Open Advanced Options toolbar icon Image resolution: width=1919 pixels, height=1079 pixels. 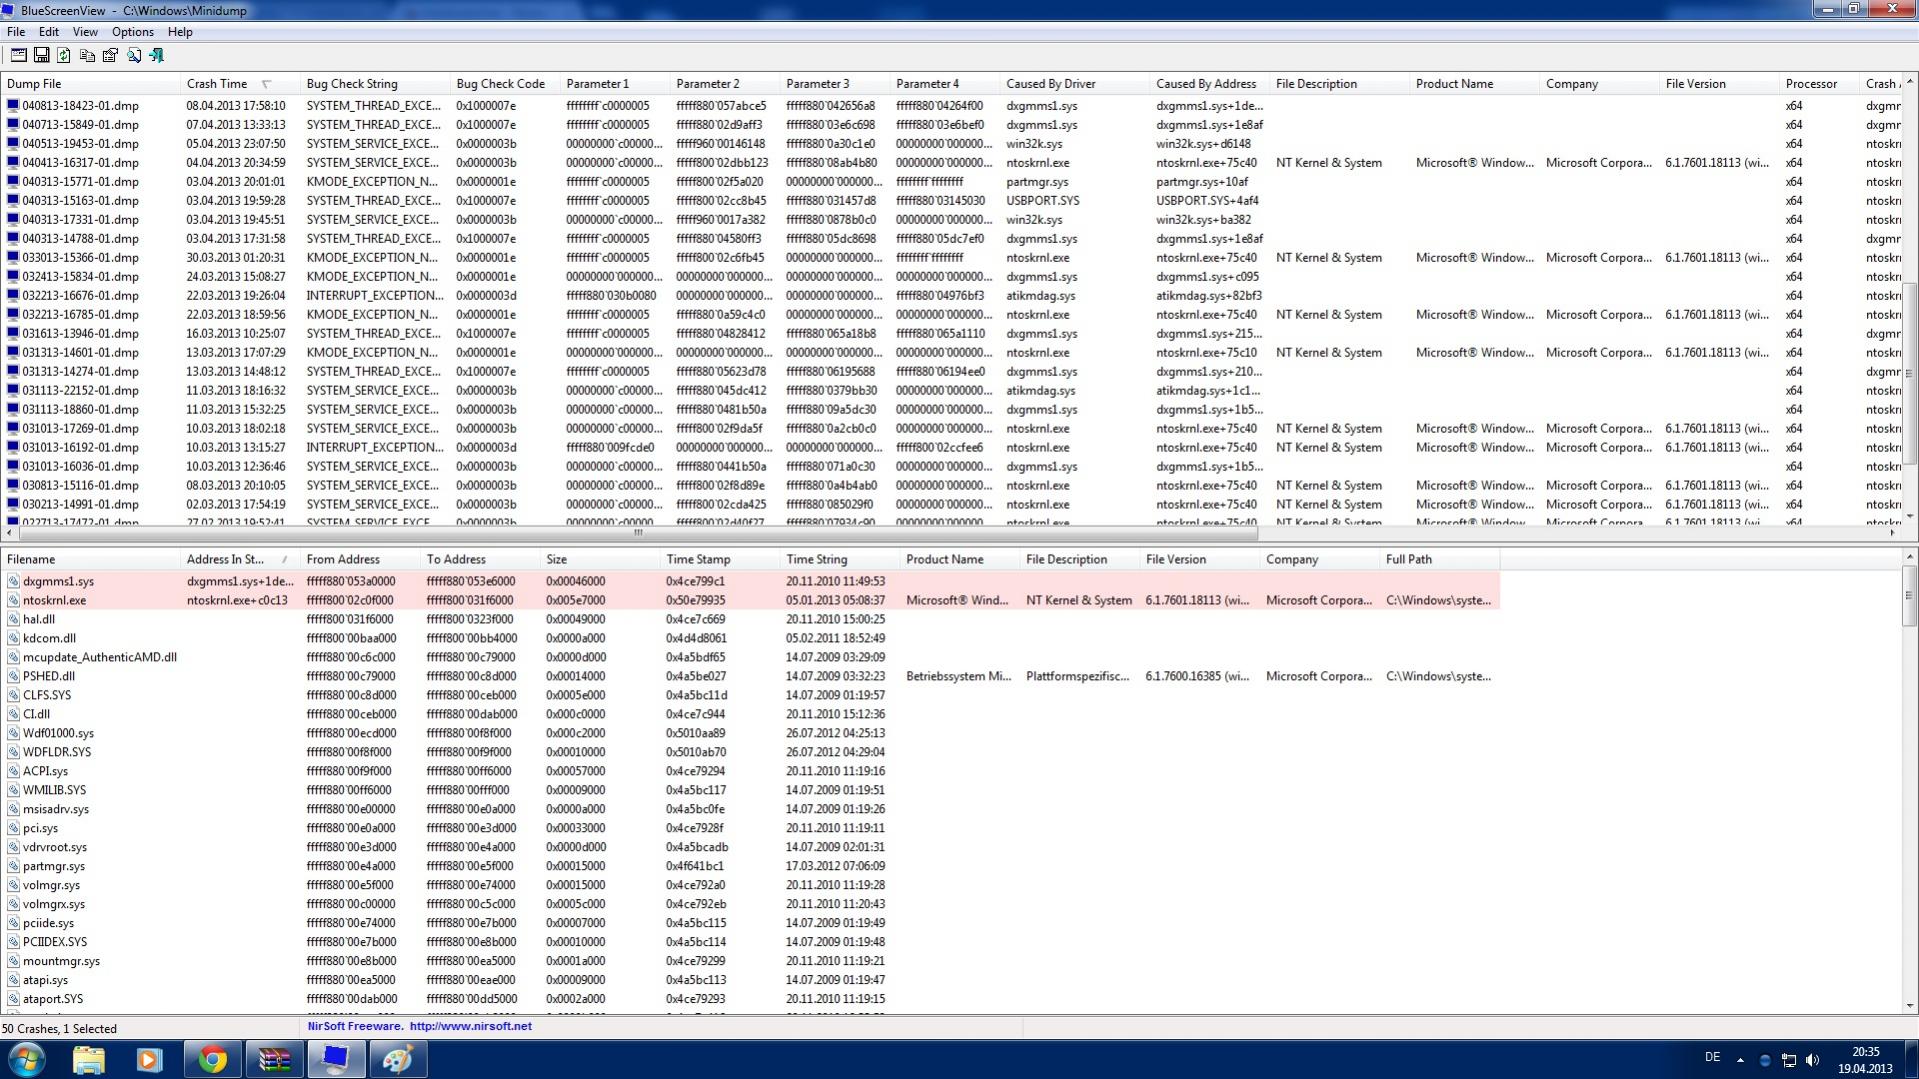tap(18, 55)
